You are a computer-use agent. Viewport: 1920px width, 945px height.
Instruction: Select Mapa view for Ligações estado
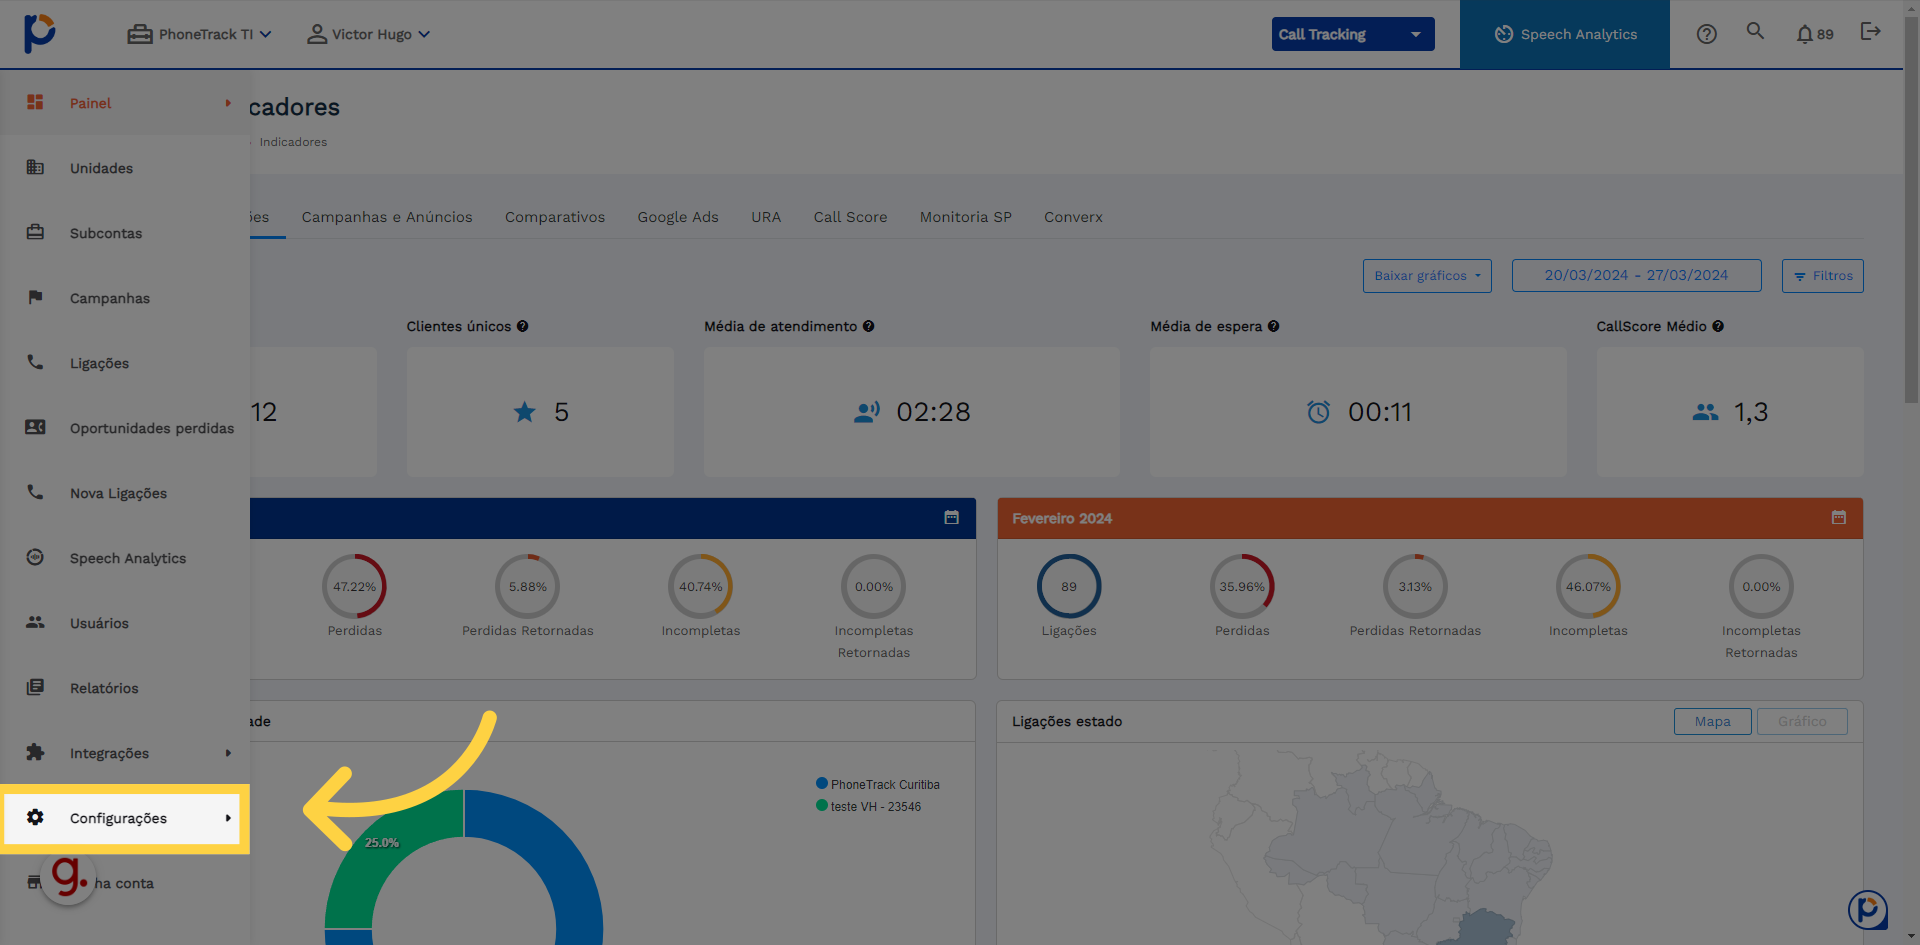coord(1713,721)
